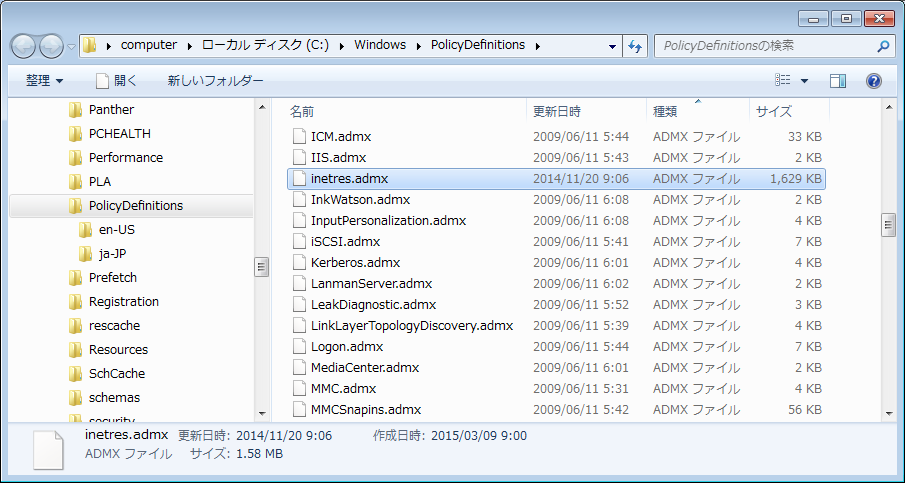Sort by the 更新日時 column header

click(x=556, y=111)
